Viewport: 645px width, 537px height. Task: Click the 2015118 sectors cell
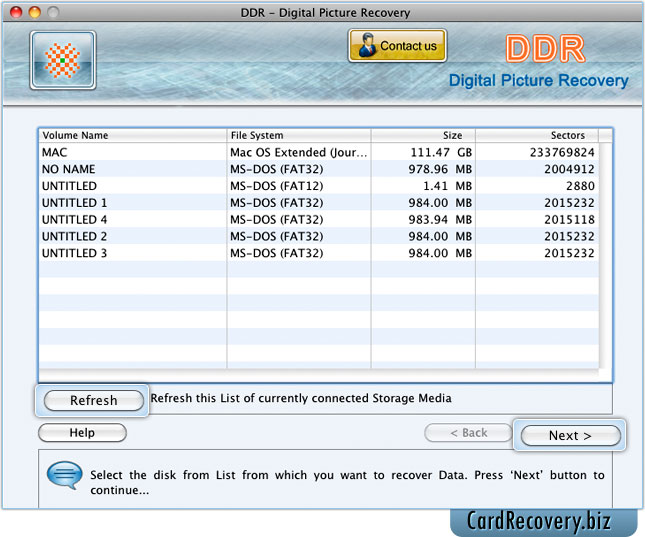click(x=537, y=220)
